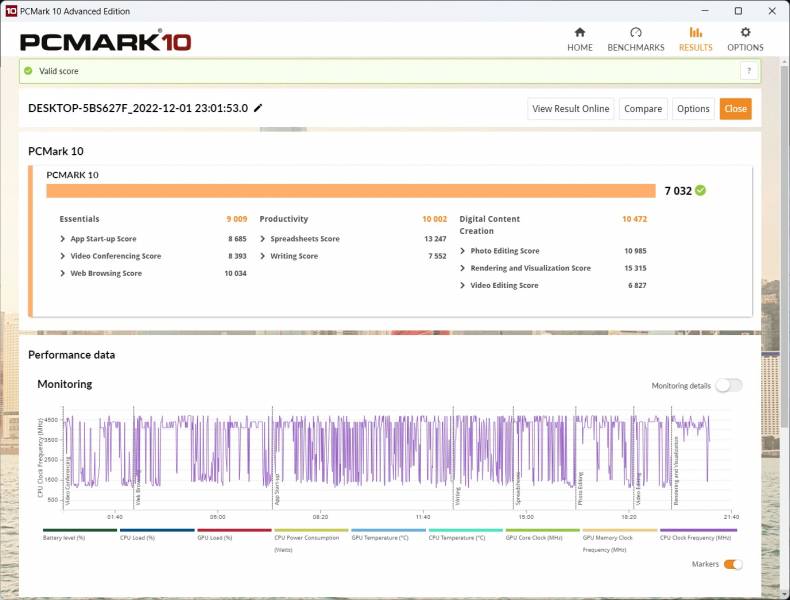Click the Photo Editing marker on chart

click(580, 489)
